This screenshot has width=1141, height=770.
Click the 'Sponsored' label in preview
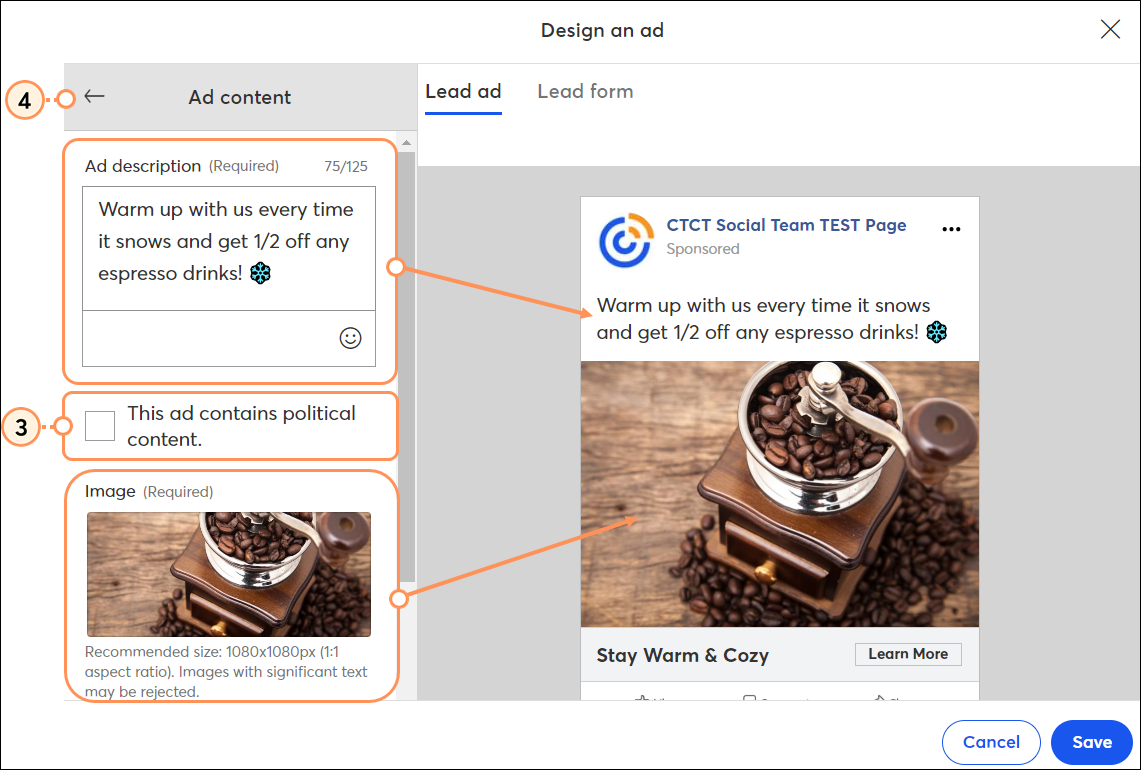pyautogui.click(x=702, y=249)
